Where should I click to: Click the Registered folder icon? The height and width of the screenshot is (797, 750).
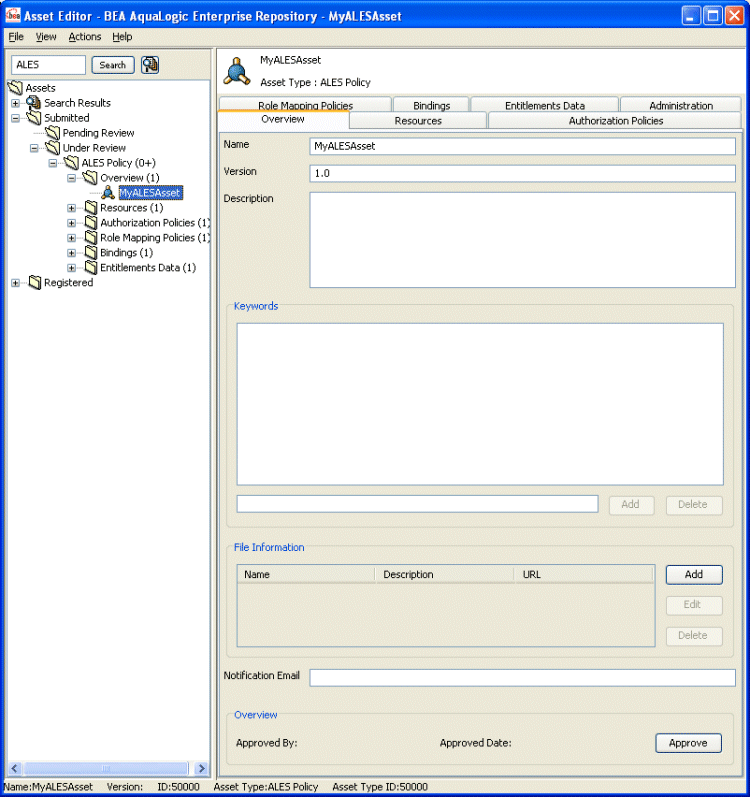pos(35,283)
